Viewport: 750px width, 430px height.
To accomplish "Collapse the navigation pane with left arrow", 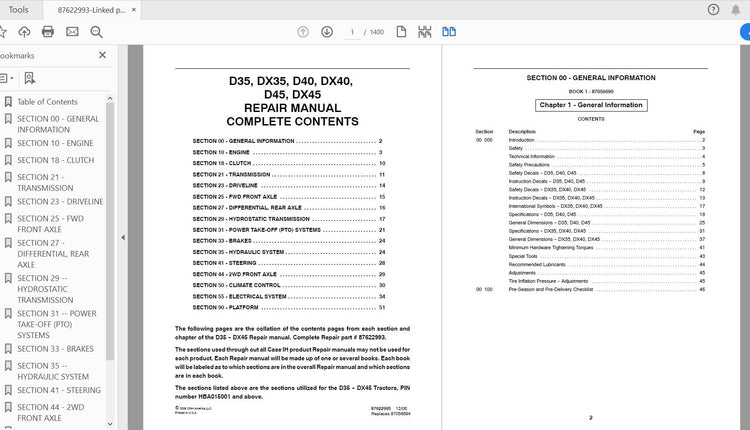I will 123,237.
